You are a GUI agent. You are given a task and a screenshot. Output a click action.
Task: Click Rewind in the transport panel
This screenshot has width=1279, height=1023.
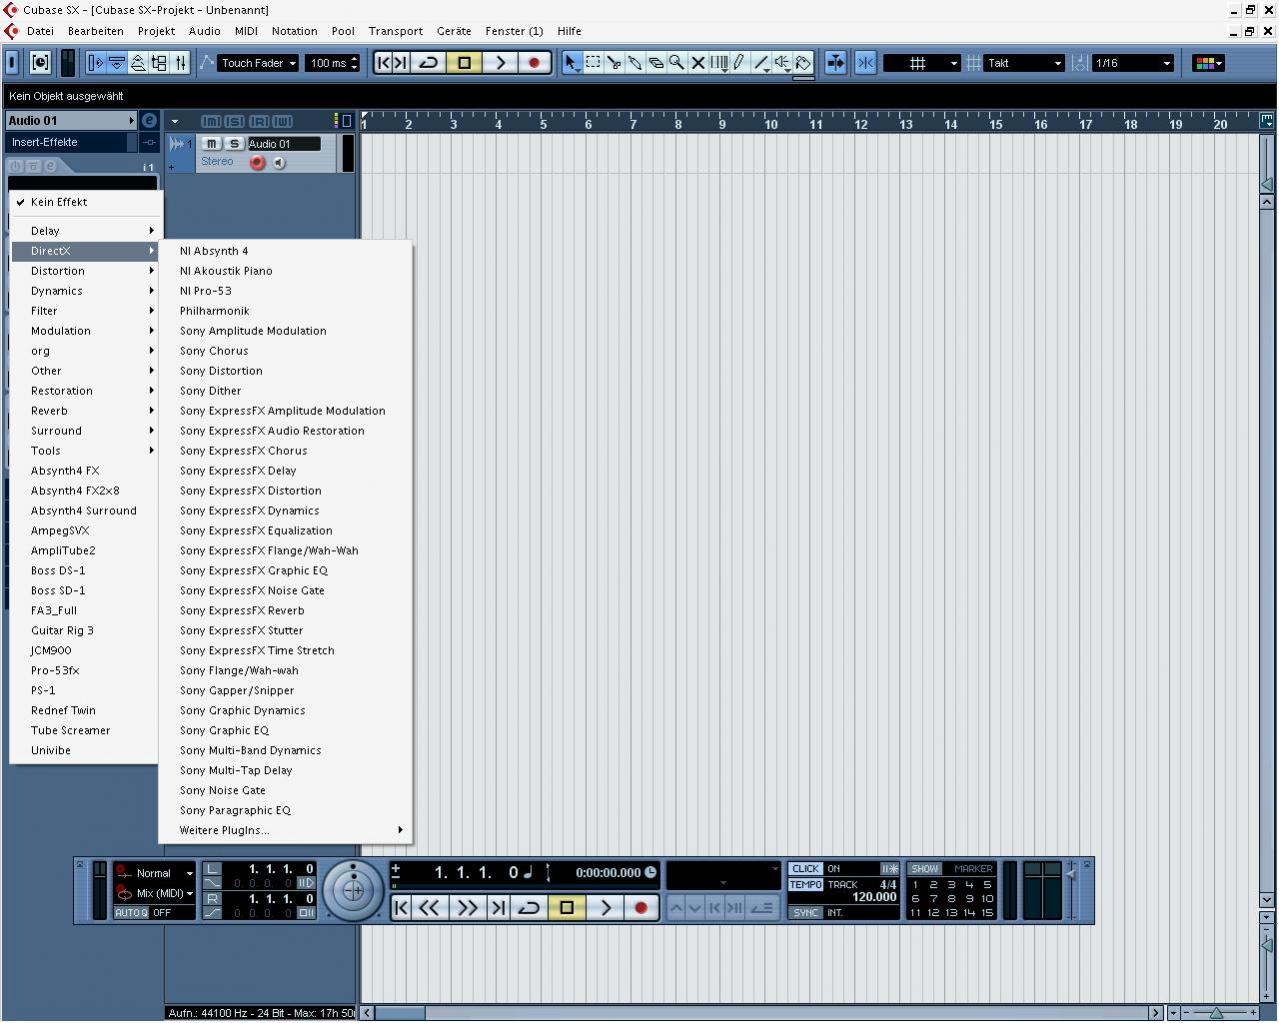[428, 908]
